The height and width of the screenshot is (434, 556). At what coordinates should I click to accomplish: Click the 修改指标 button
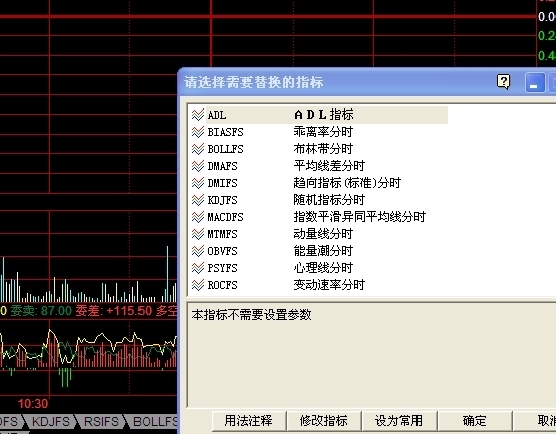tap(324, 421)
